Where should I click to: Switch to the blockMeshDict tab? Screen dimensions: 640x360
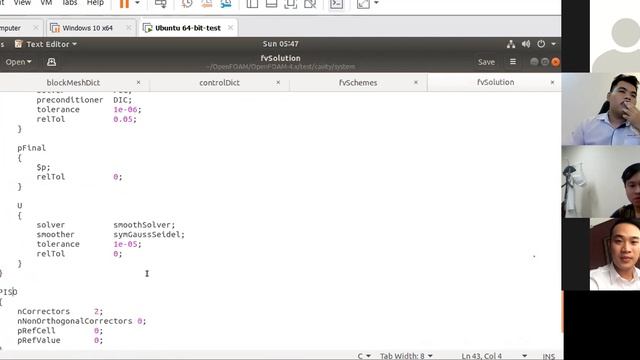(x=73, y=82)
